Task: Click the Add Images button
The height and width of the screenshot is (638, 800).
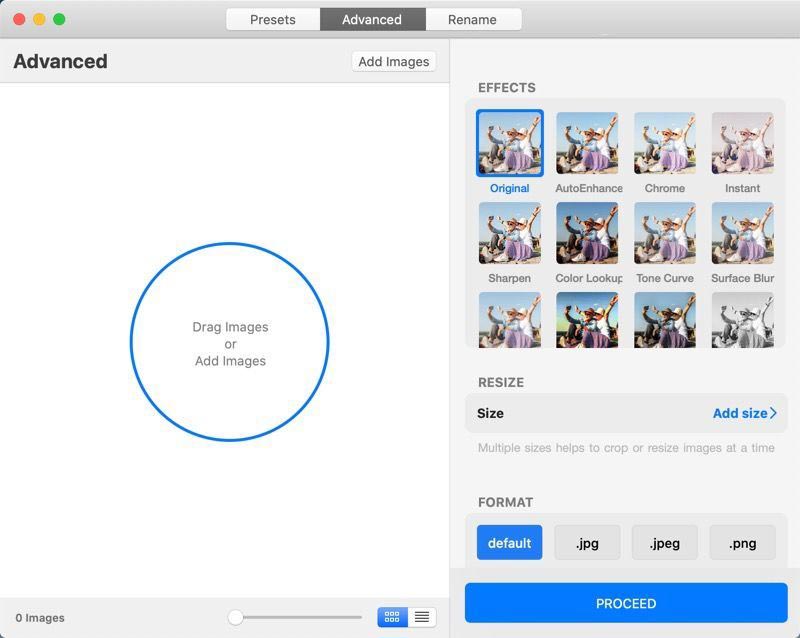Action: 394,62
